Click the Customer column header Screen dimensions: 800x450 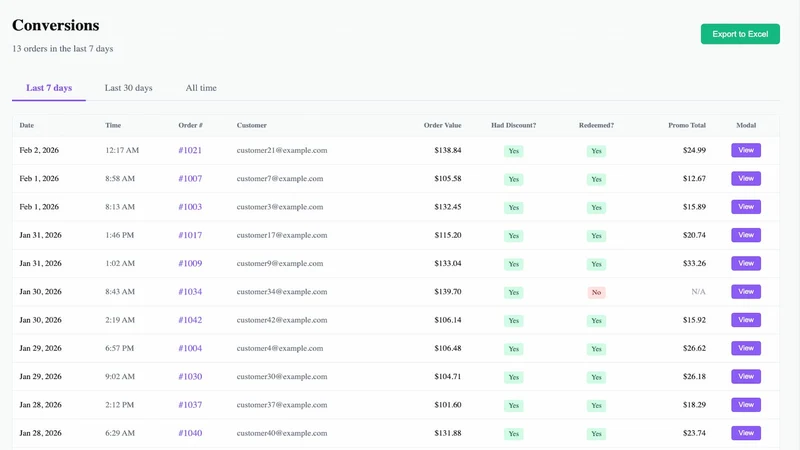pos(252,125)
